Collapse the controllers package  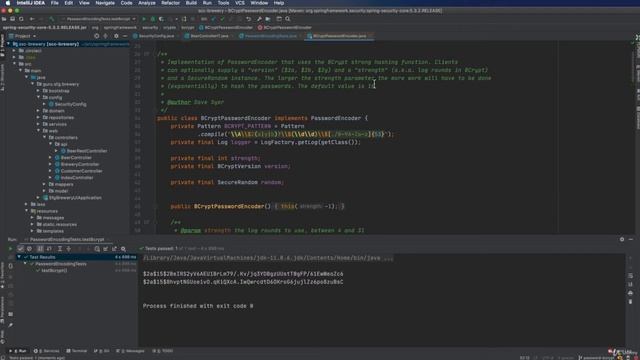coord(45,138)
